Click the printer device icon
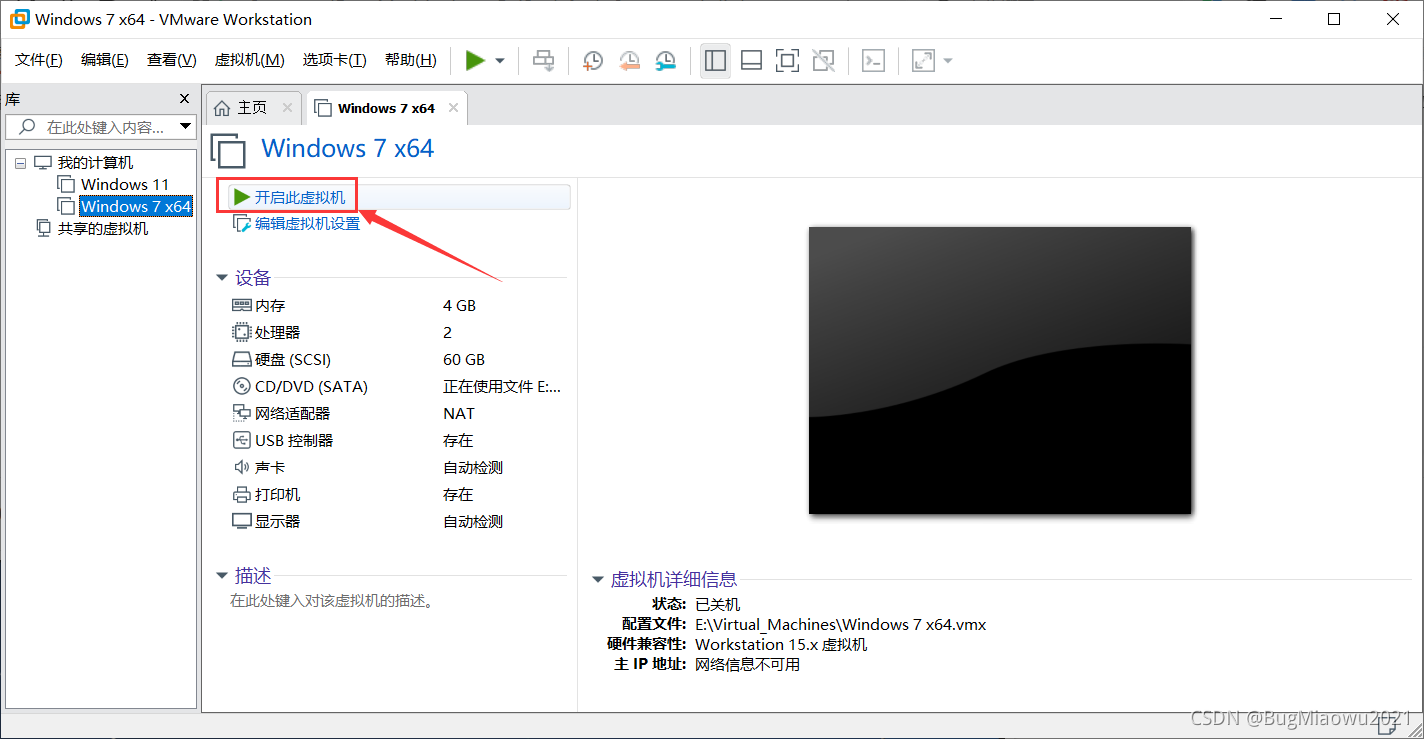 (x=241, y=494)
